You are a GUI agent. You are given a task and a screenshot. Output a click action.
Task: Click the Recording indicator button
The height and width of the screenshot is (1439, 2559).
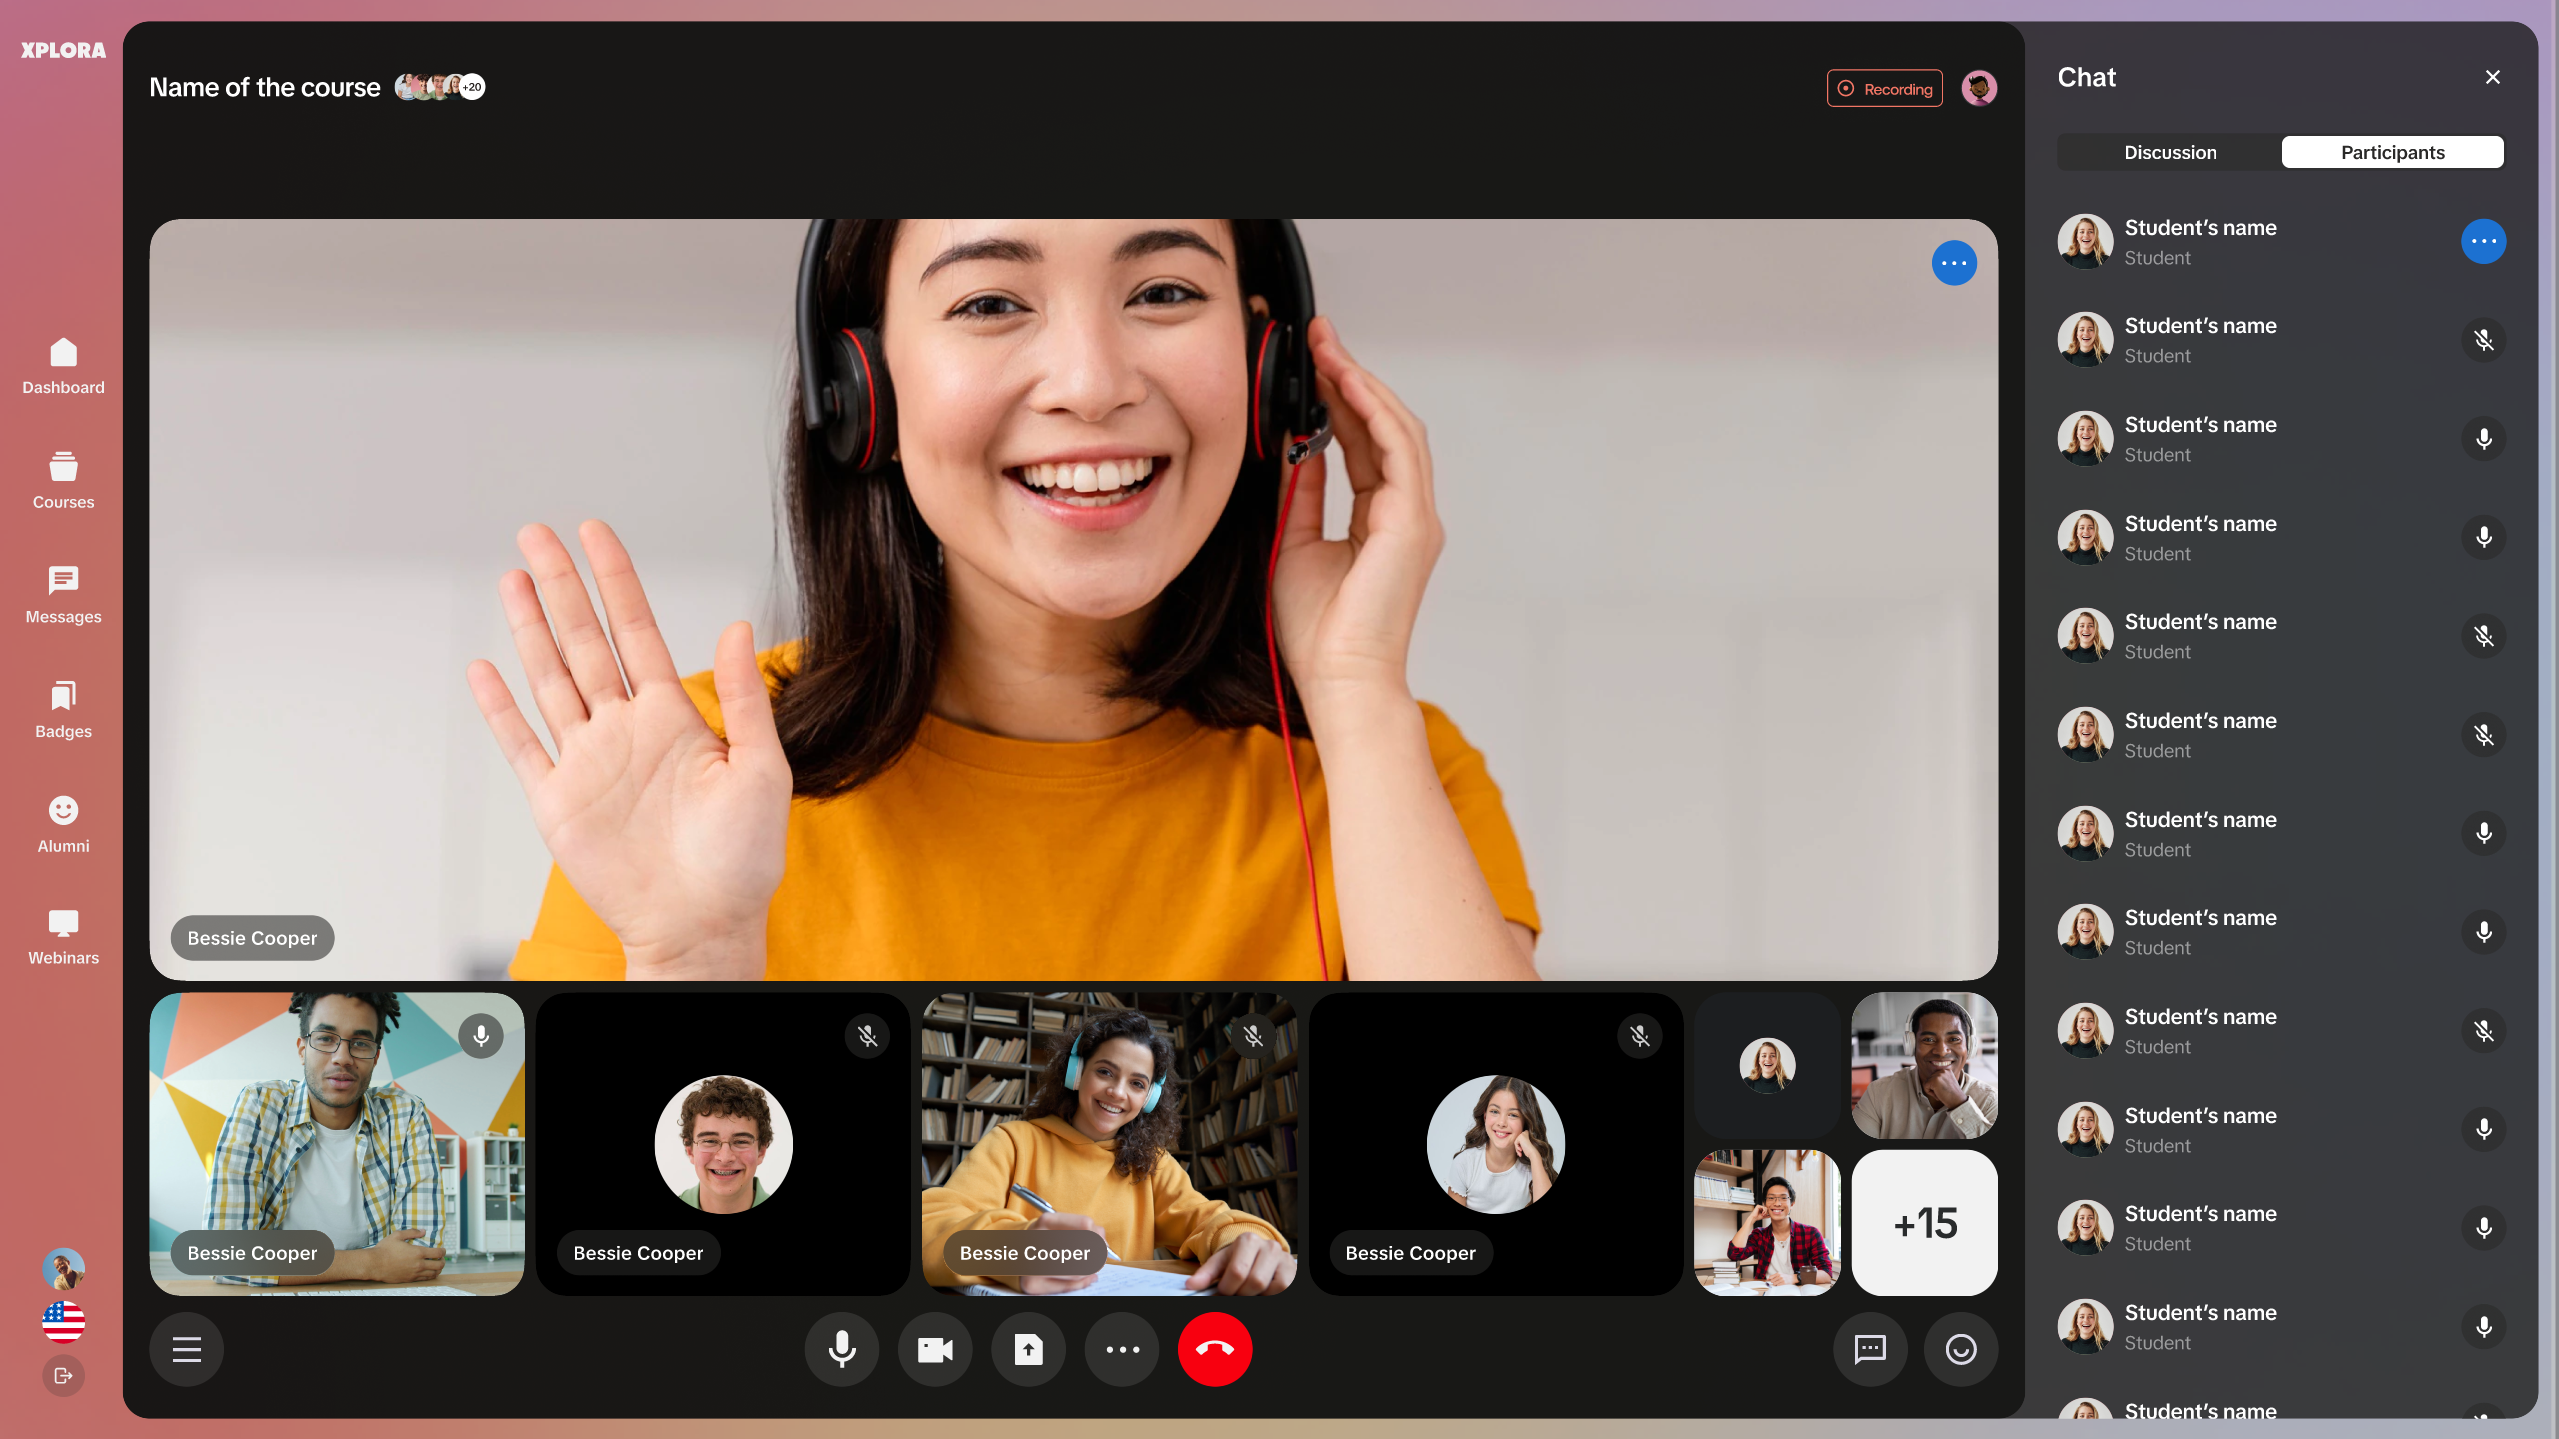(1885, 88)
